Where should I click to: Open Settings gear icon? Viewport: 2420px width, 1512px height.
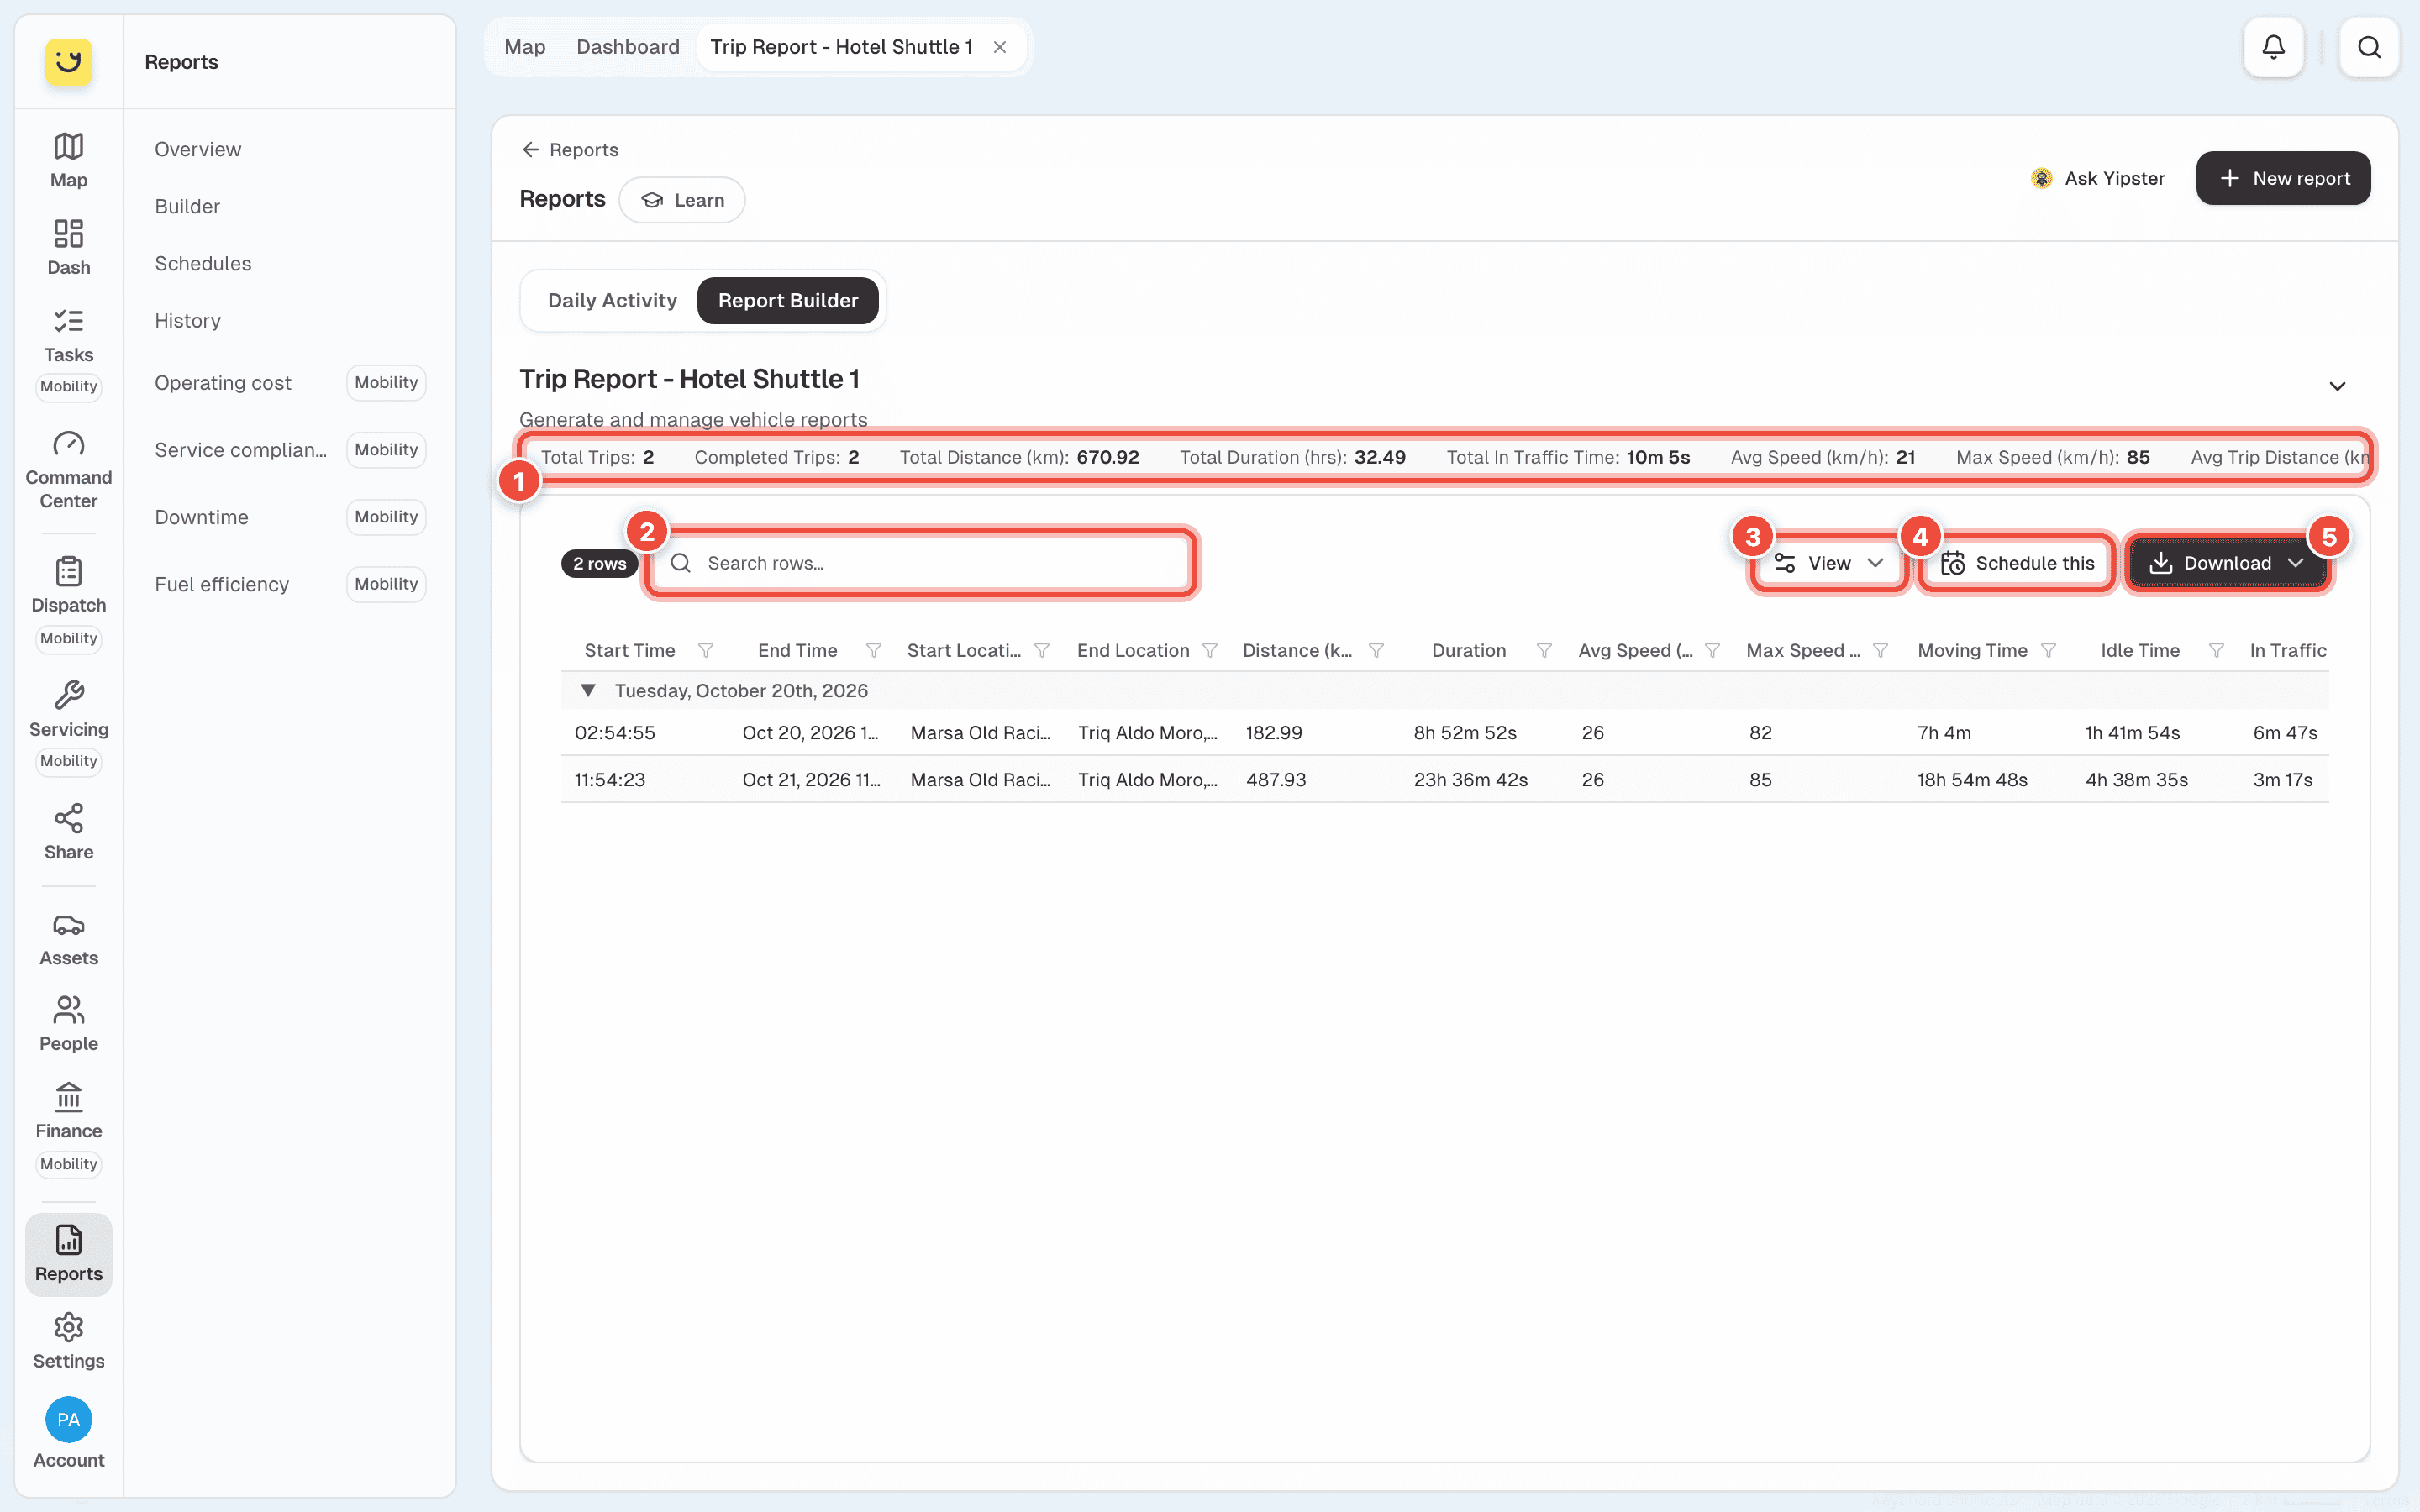pyautogui.click(x=68, y=1328)
